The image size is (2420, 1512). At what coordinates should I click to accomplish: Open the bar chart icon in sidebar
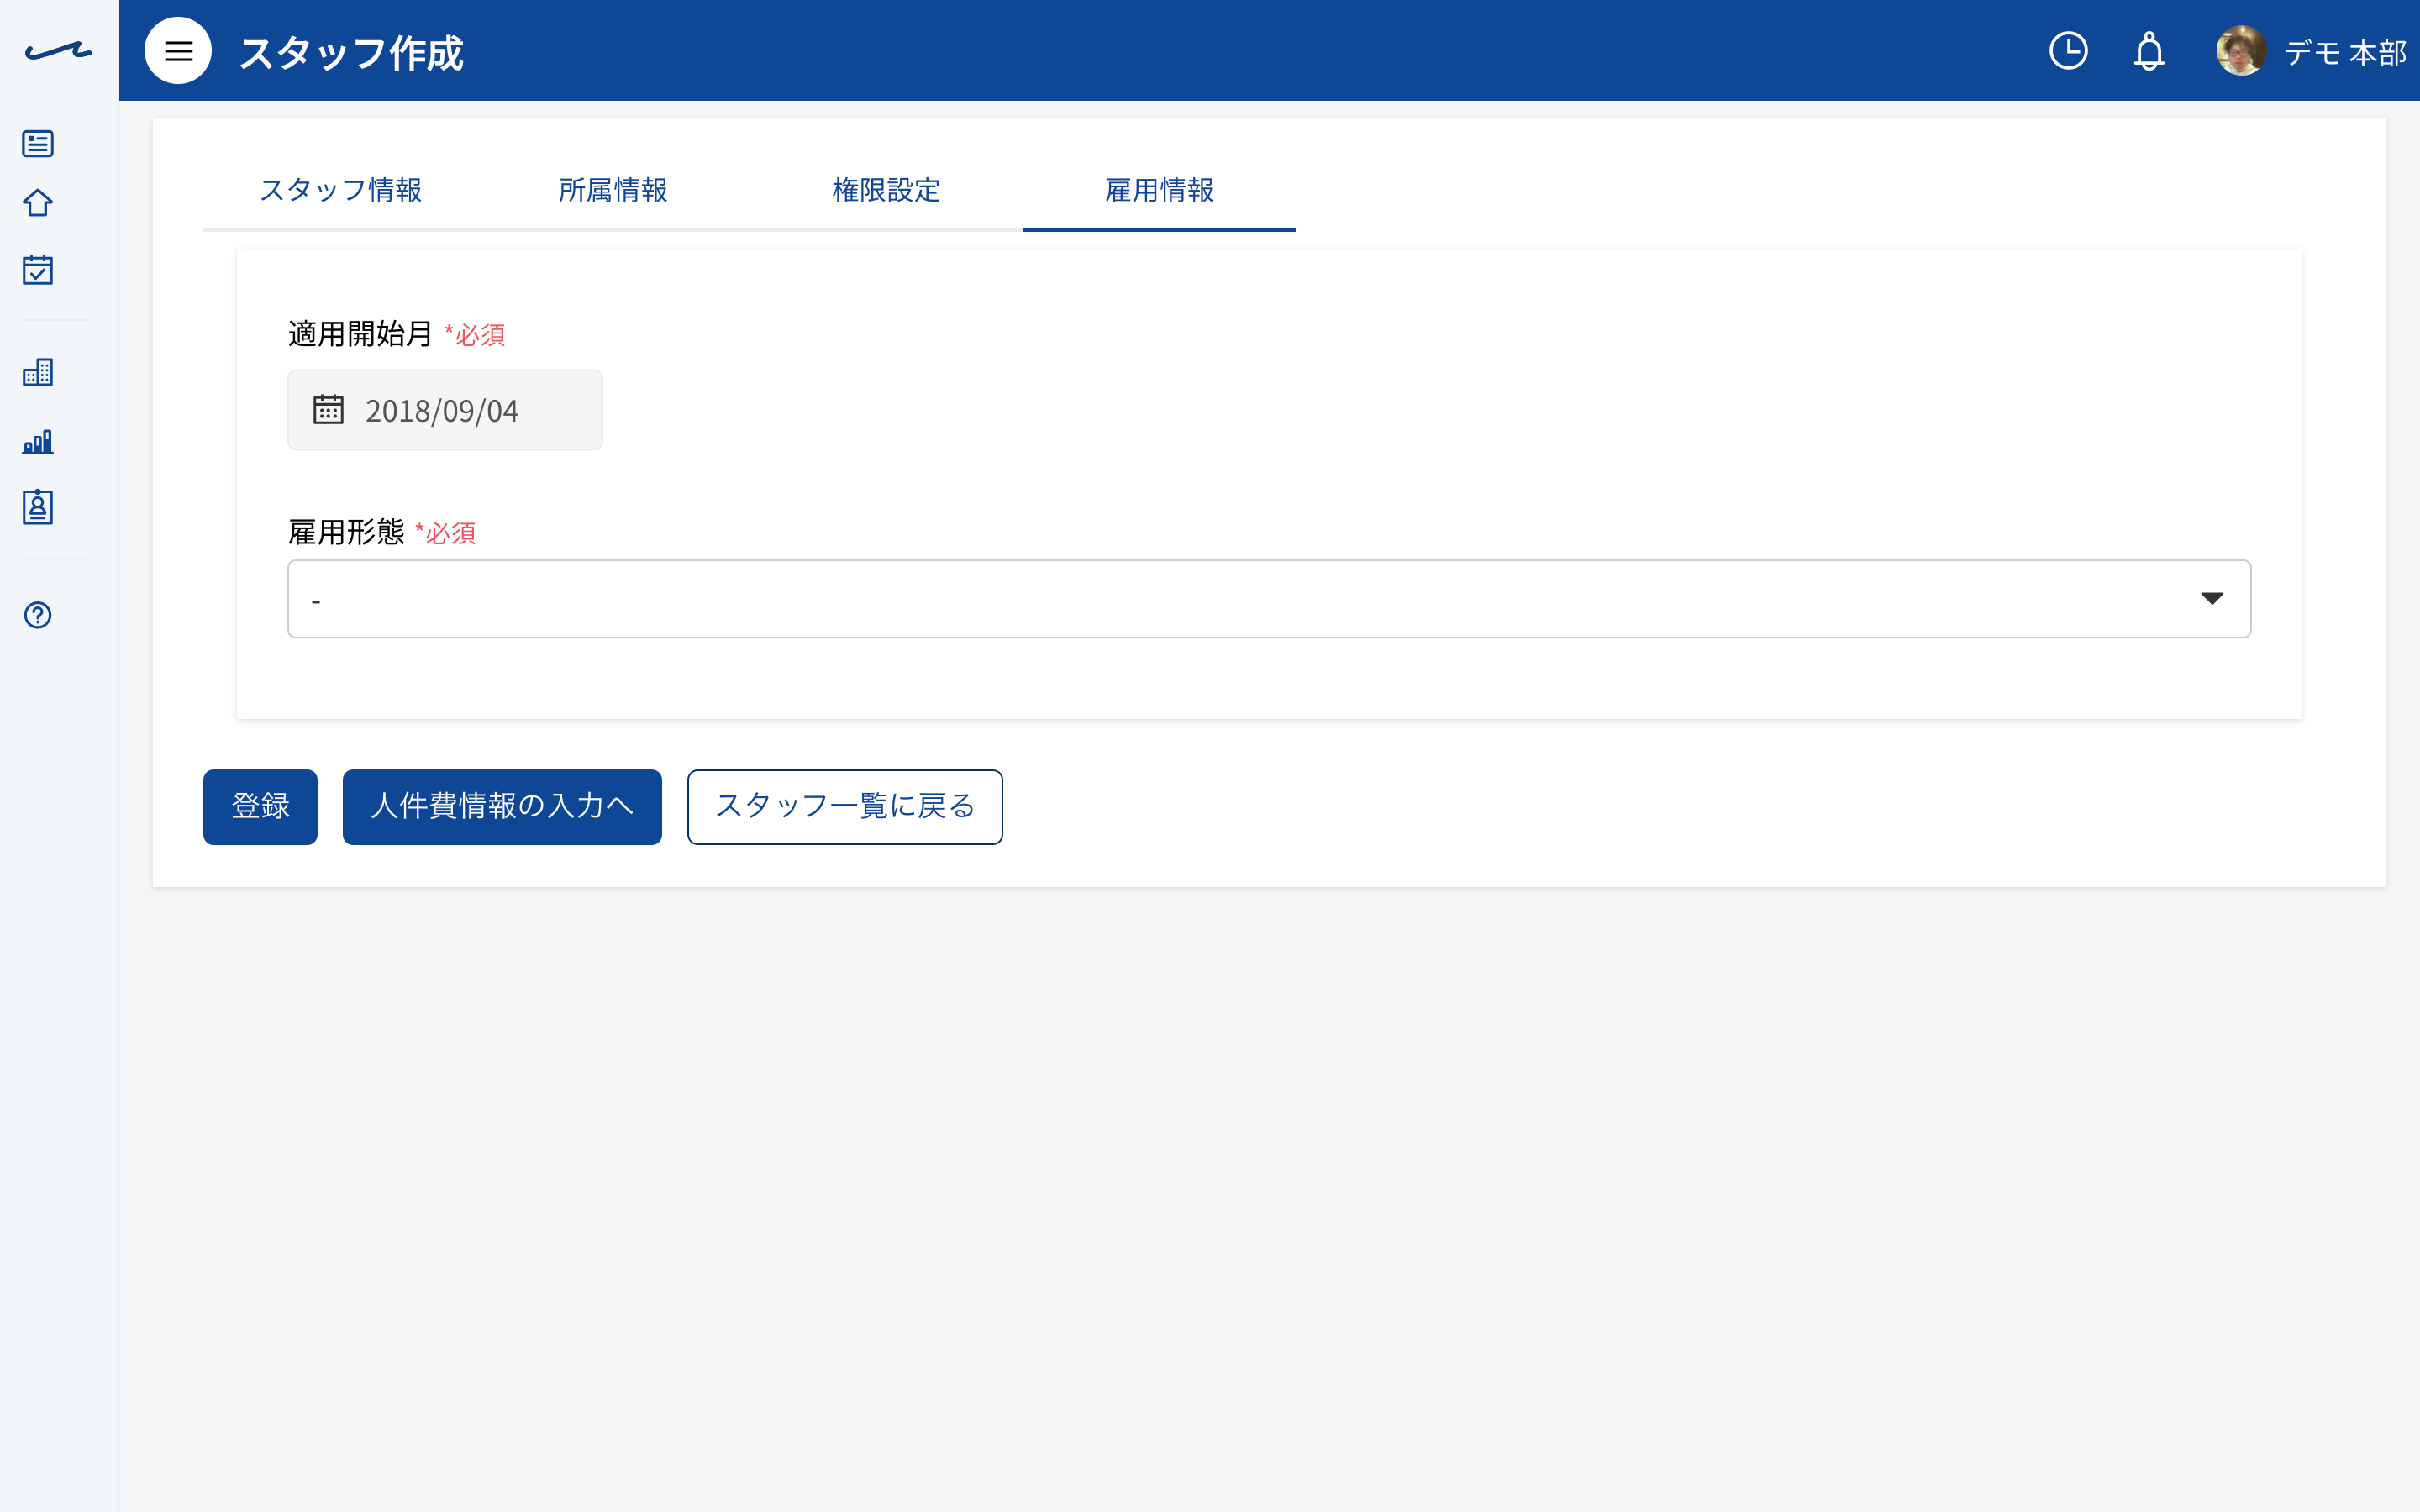pyautogui.click(x=38, y=441)
